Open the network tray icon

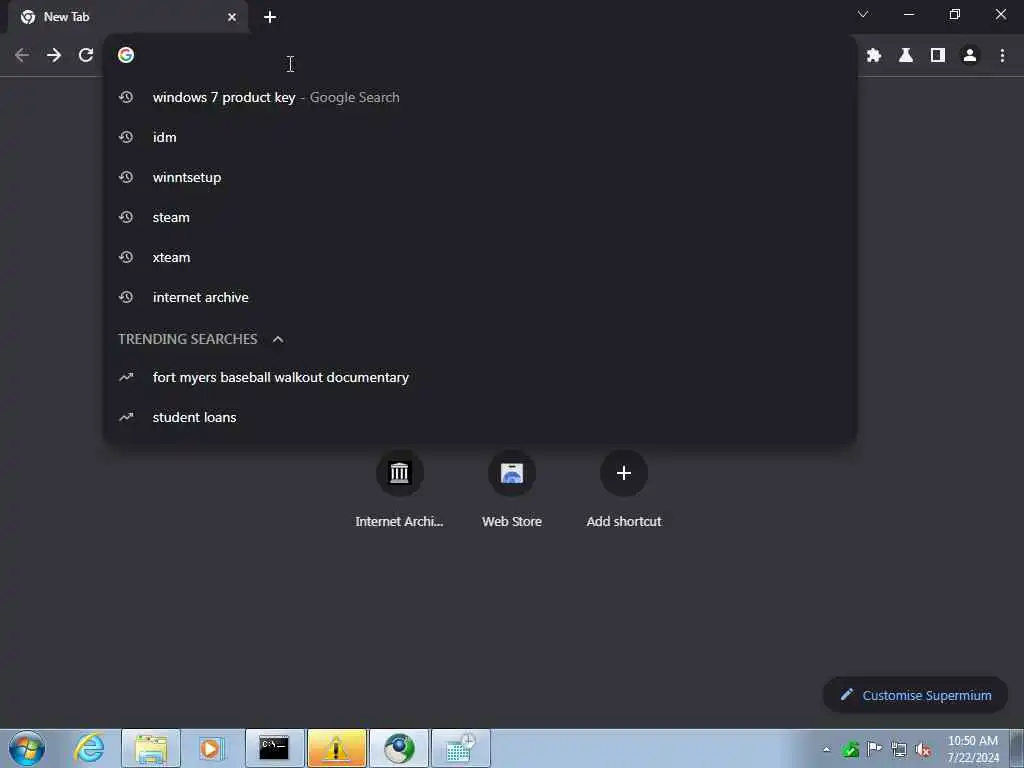point(899,749)
